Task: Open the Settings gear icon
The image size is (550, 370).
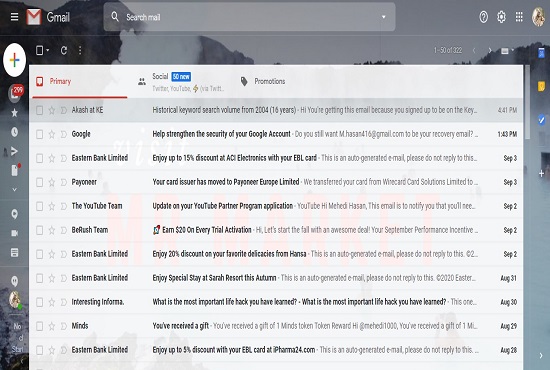Action: (501, 17)
